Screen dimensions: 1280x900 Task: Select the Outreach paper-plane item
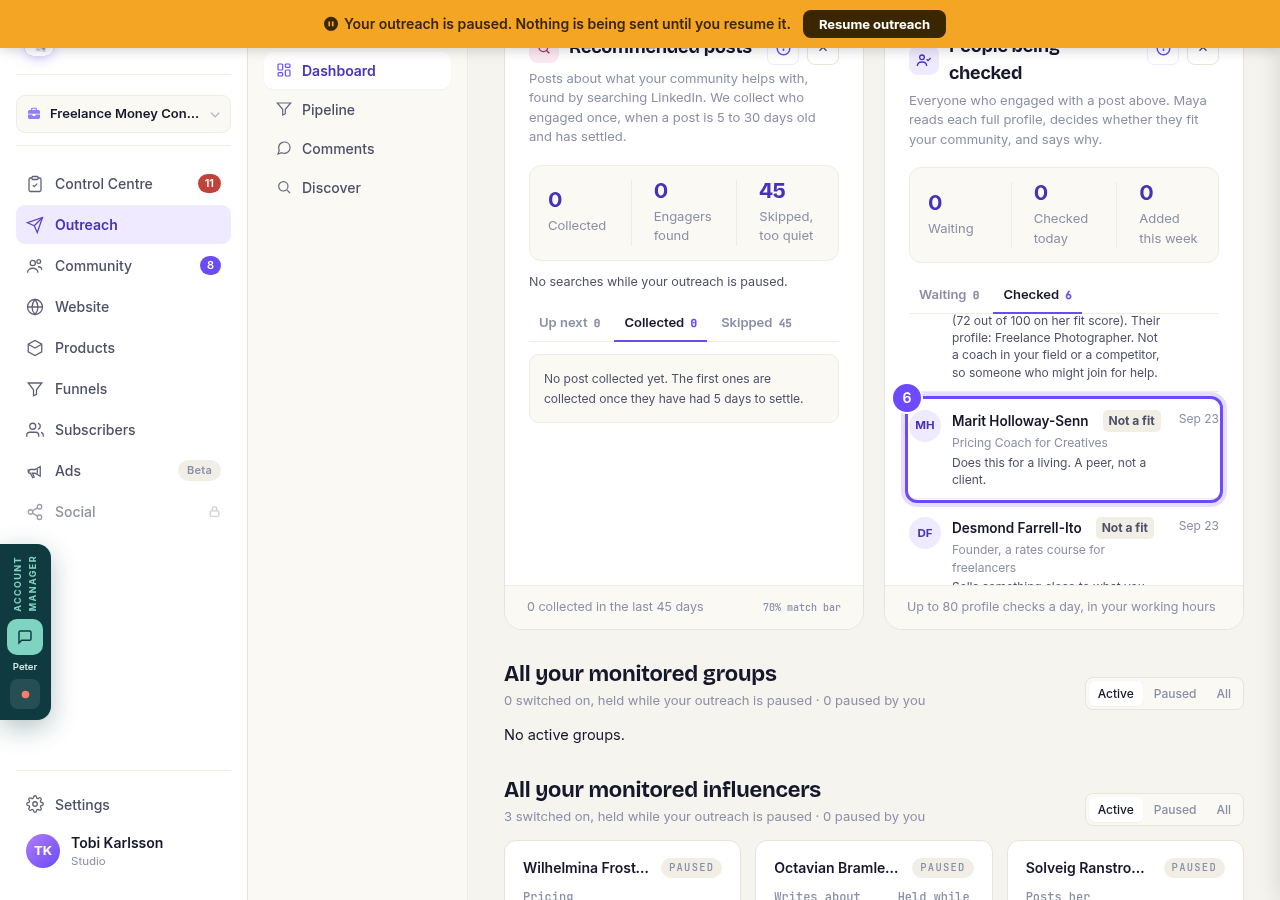[123, 225]
